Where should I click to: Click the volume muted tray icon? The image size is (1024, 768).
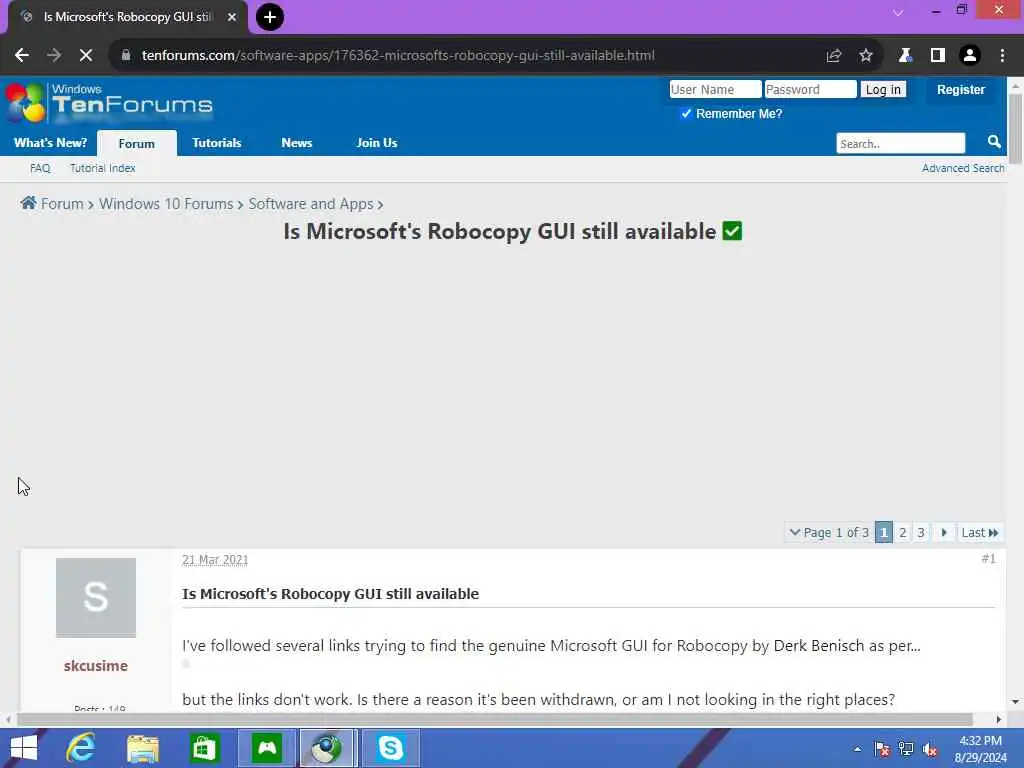point(929,749)
